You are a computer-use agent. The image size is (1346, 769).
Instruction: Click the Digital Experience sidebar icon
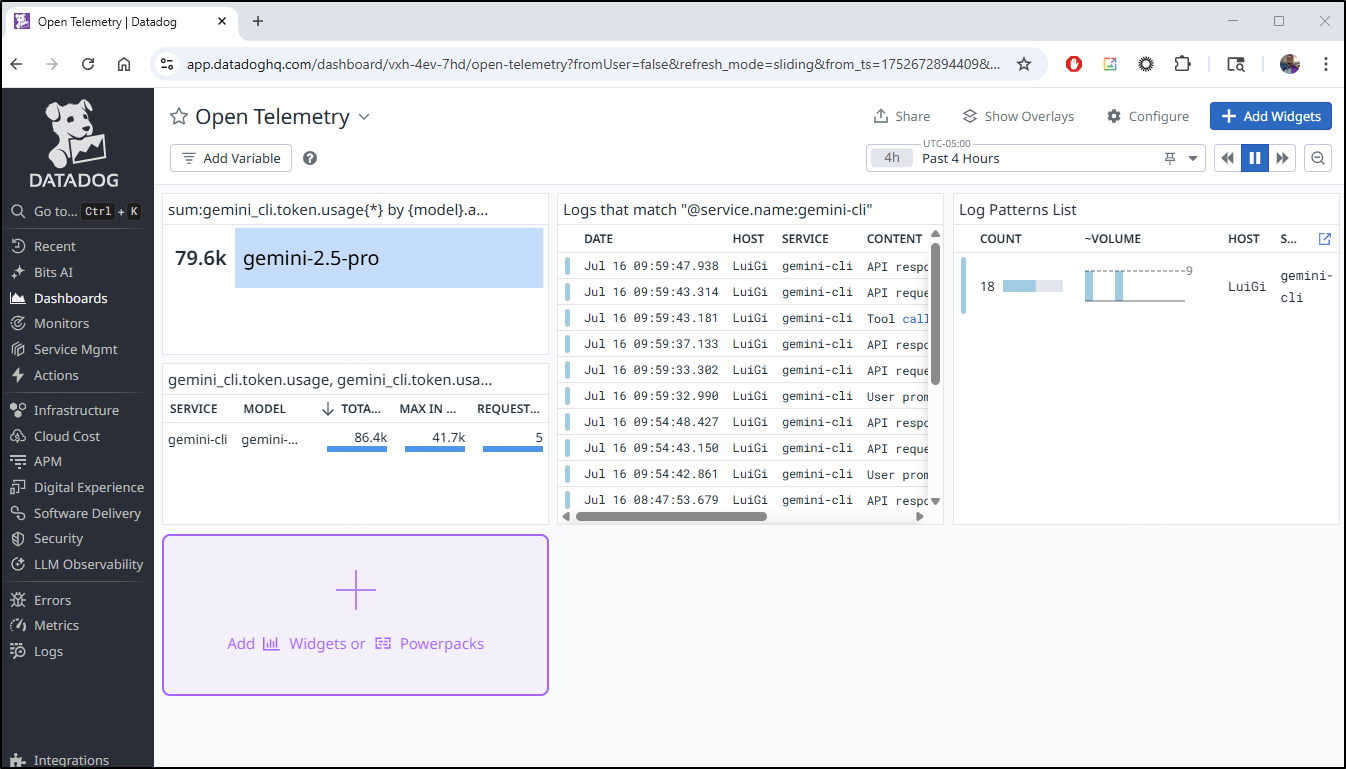tap(17, 487)
